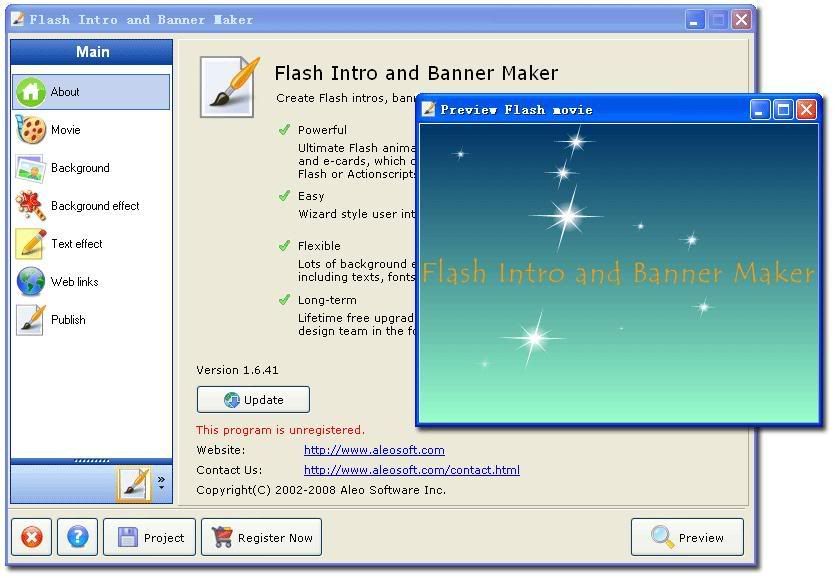
Task: Click the Main panel header
Action: (x=92, y=52)
